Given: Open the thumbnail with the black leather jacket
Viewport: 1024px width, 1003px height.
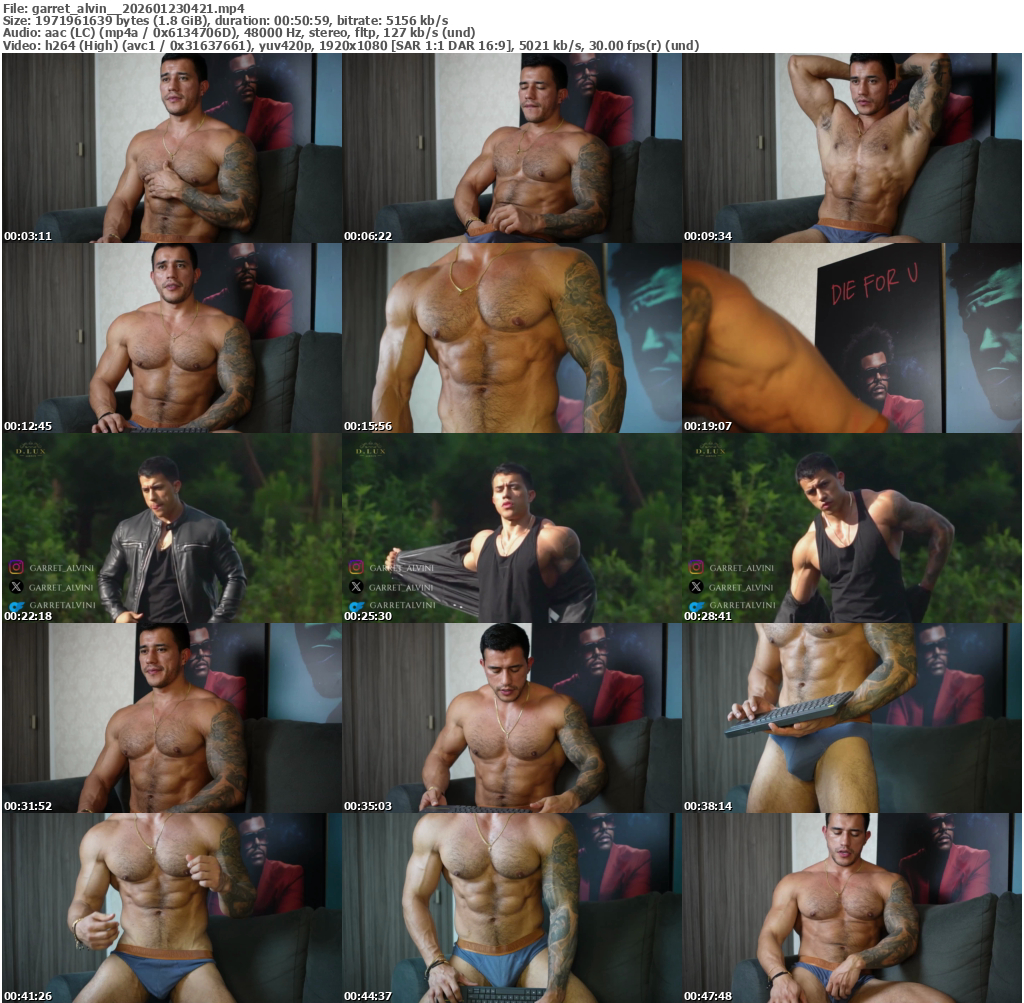Looking at the screenshot, I should (x=171, y=528).
